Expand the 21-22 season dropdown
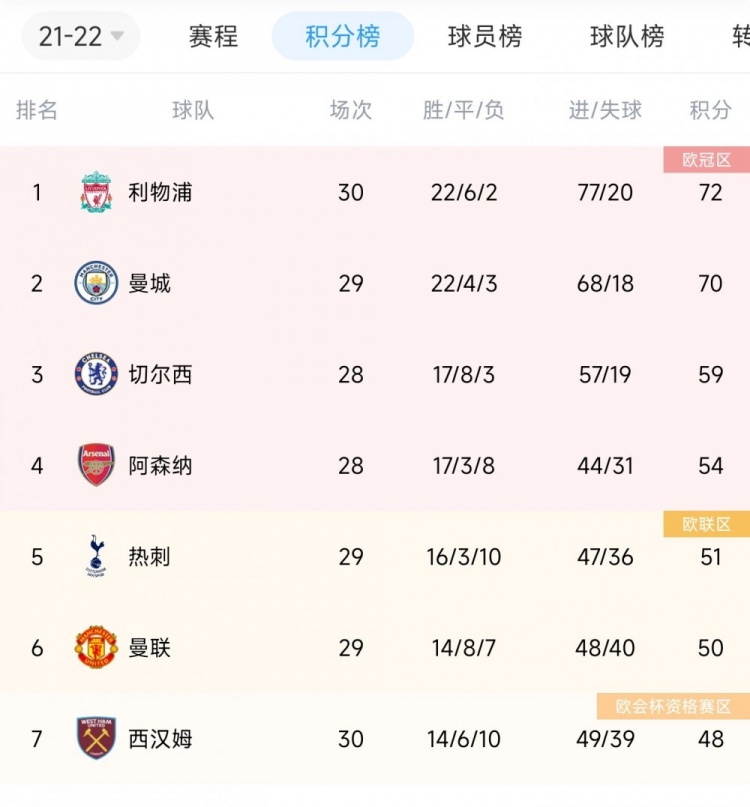 pos(81,36)
